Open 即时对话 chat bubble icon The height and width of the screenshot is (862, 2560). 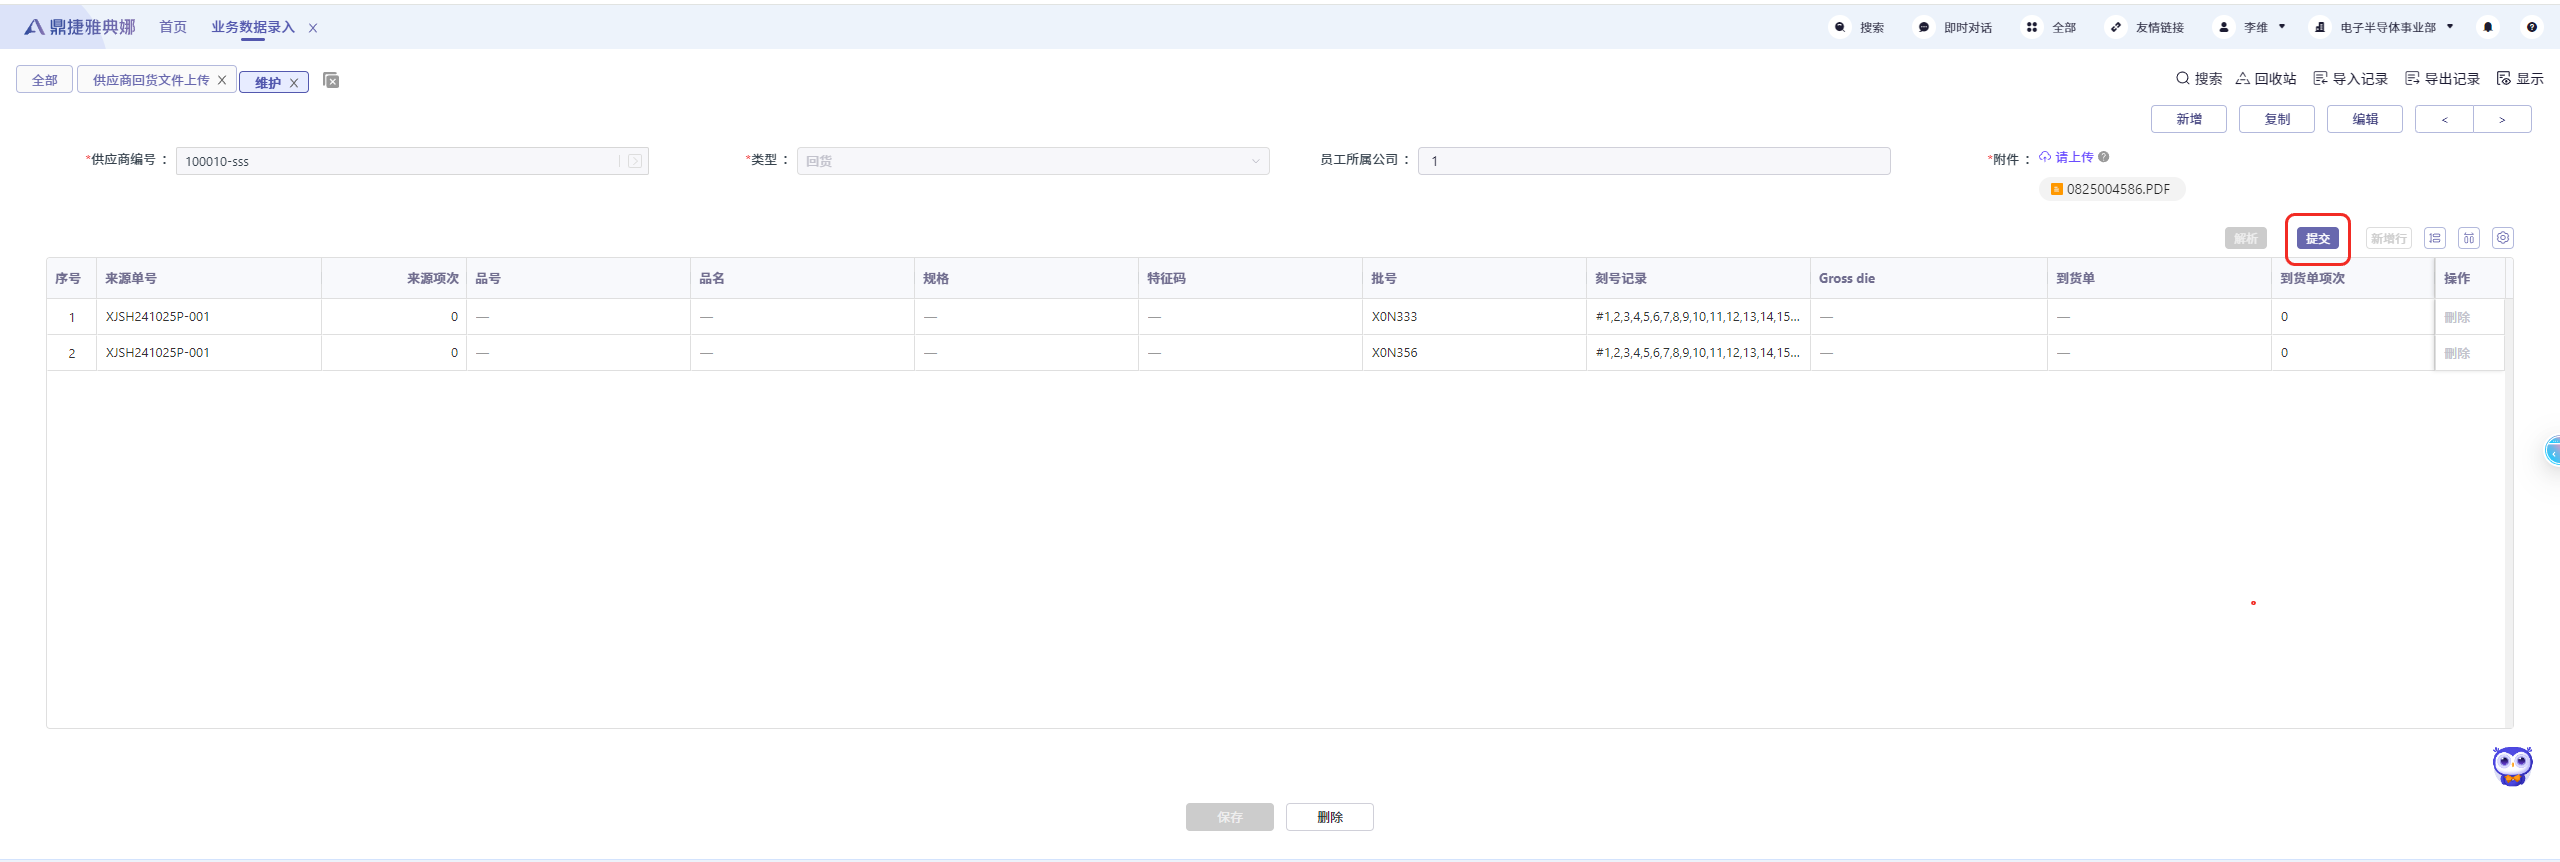coord(1924,27)
